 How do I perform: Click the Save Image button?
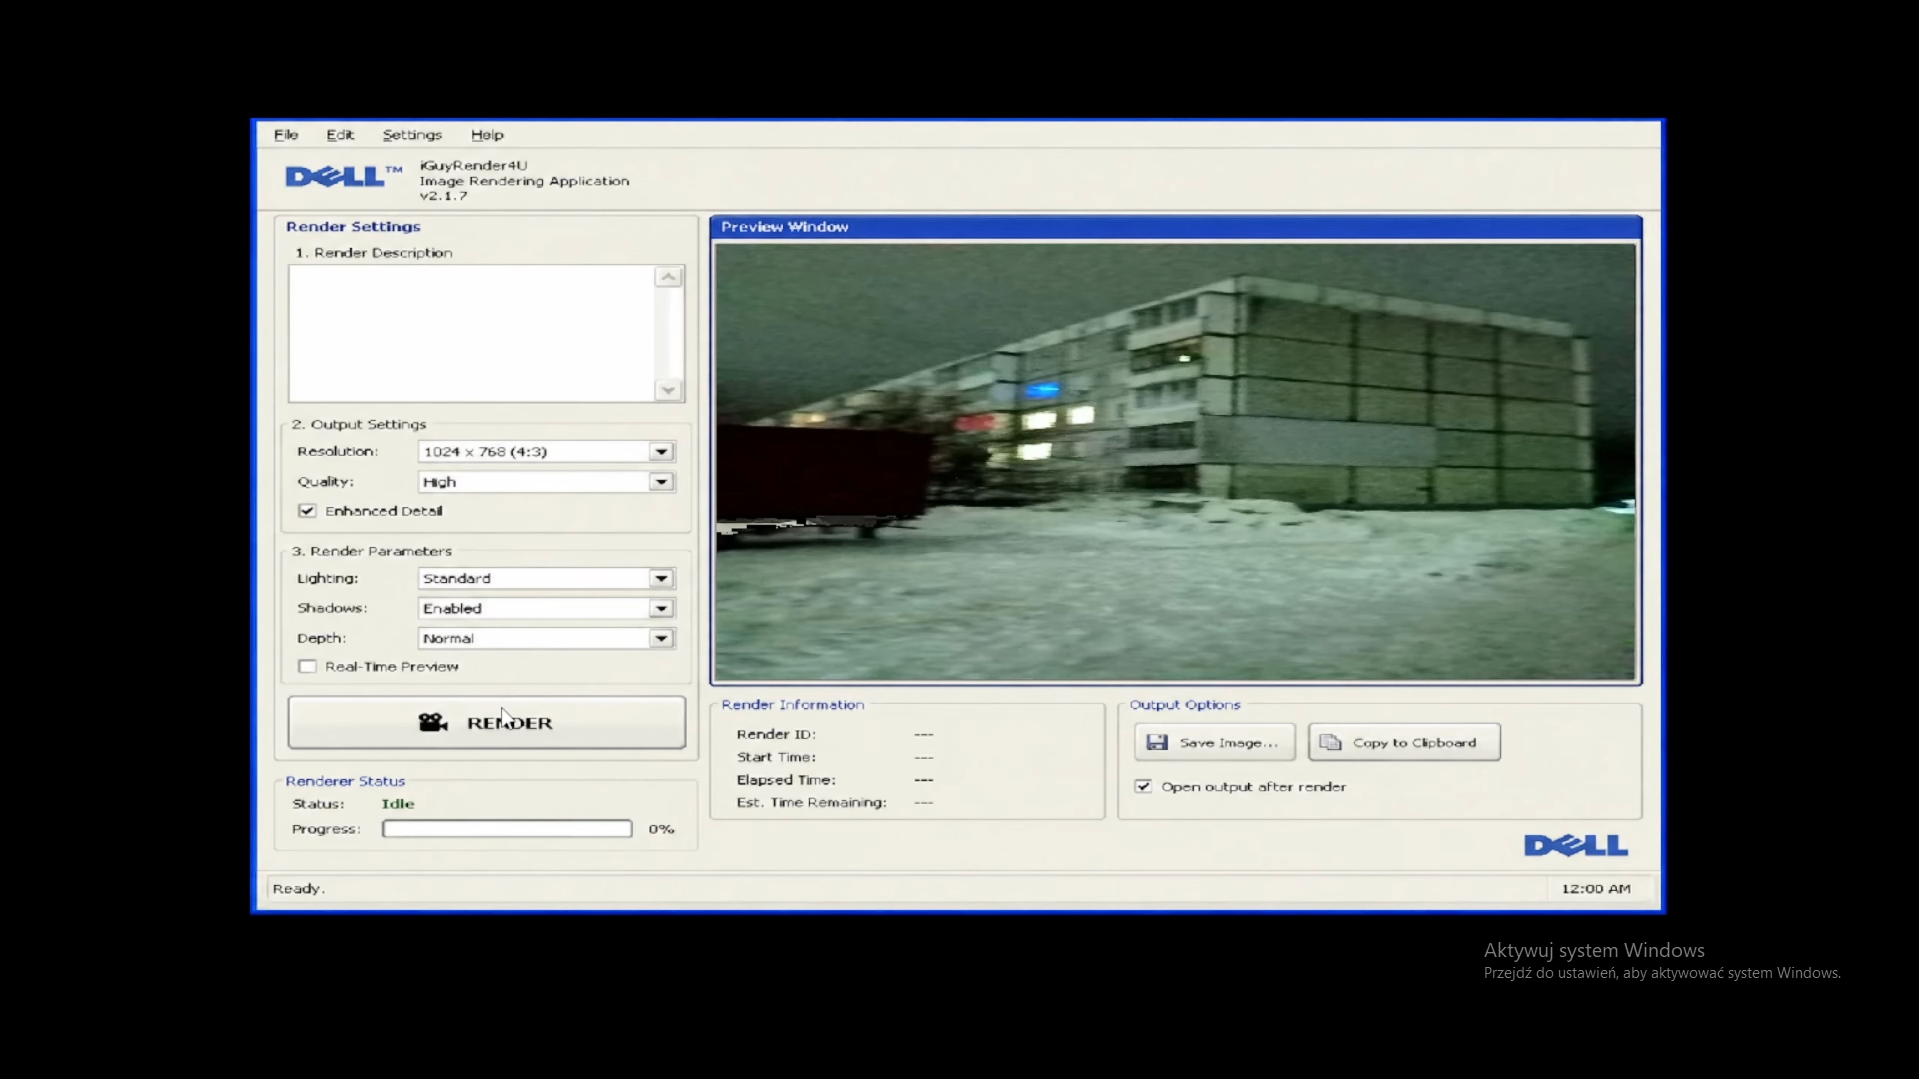[1214, 742]
